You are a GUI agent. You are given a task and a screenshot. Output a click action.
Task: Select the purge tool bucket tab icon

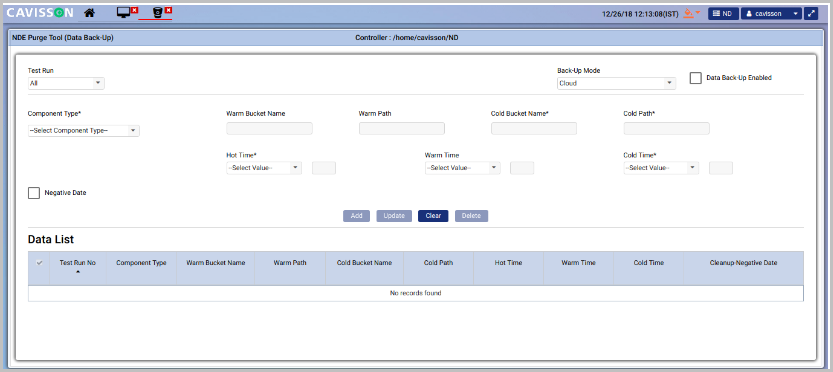[x=158, y=13]
